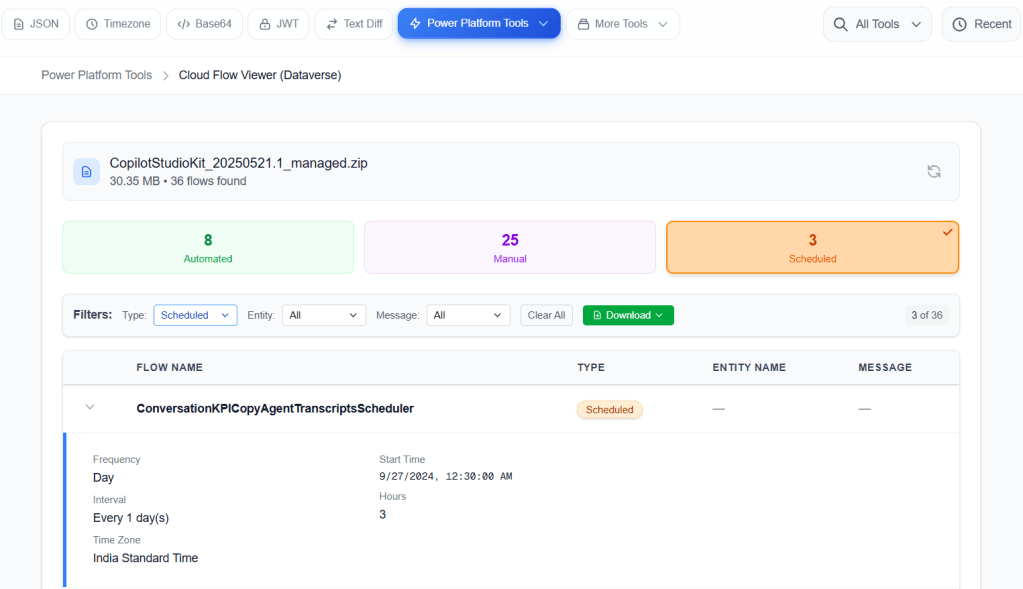Open the JWT tool
The image size is (1023, 589).
tap(278, 24)
